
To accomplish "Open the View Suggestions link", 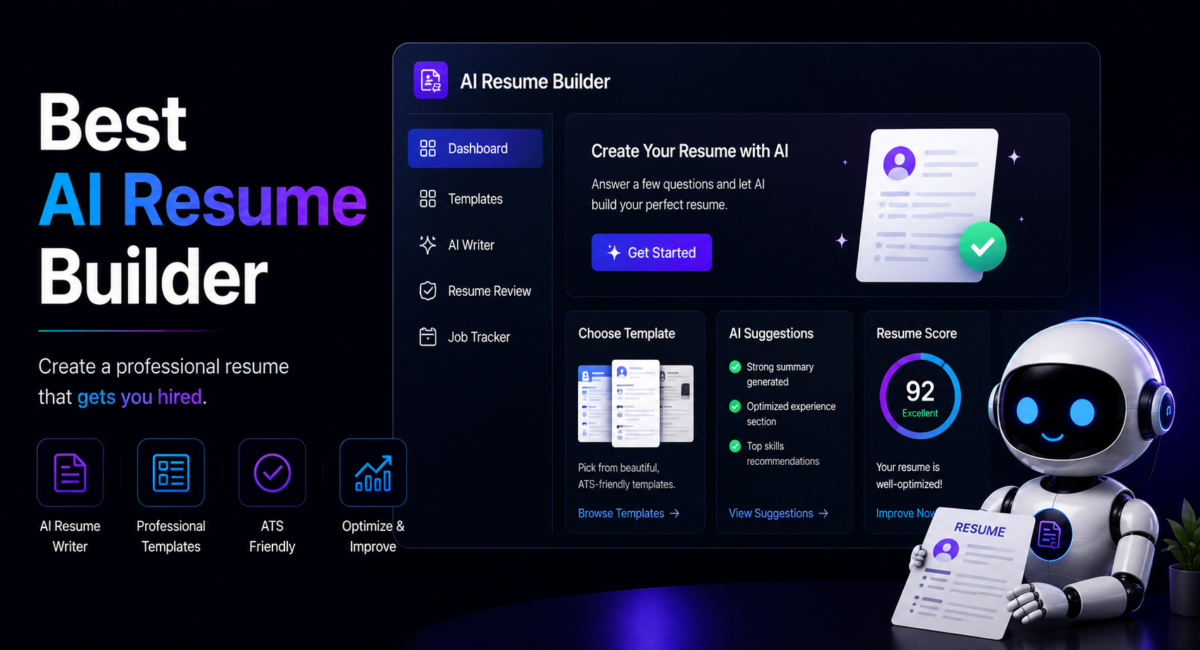I will [x=779, y=513].
